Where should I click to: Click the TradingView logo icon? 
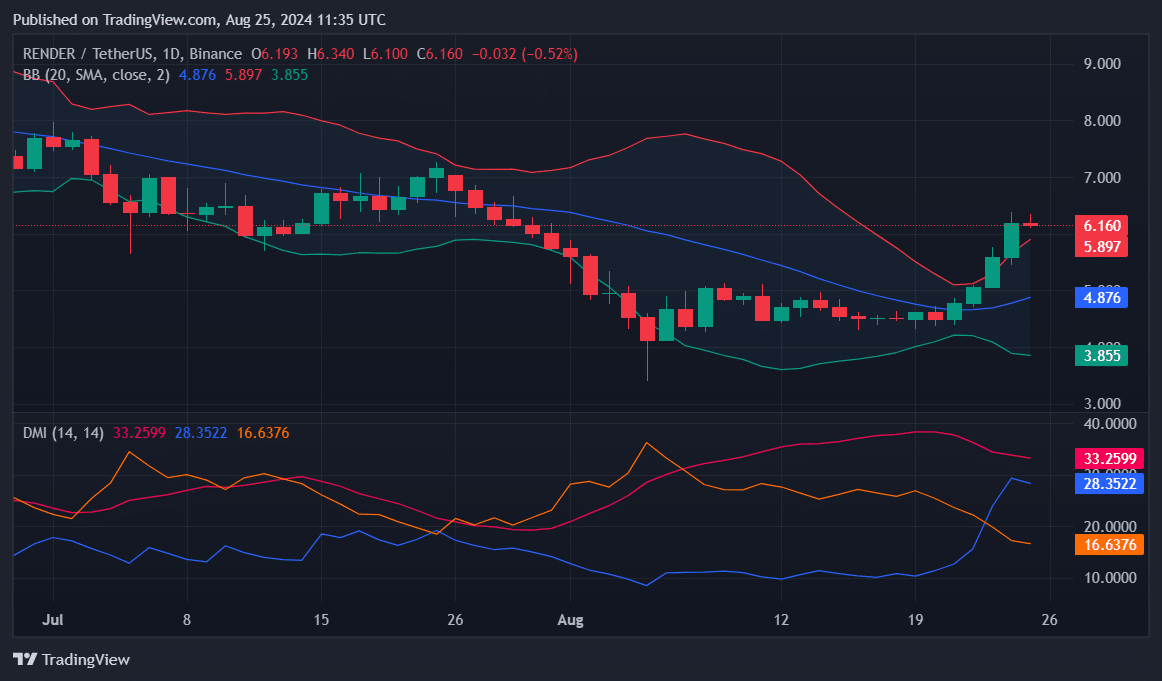pos(22,659)
